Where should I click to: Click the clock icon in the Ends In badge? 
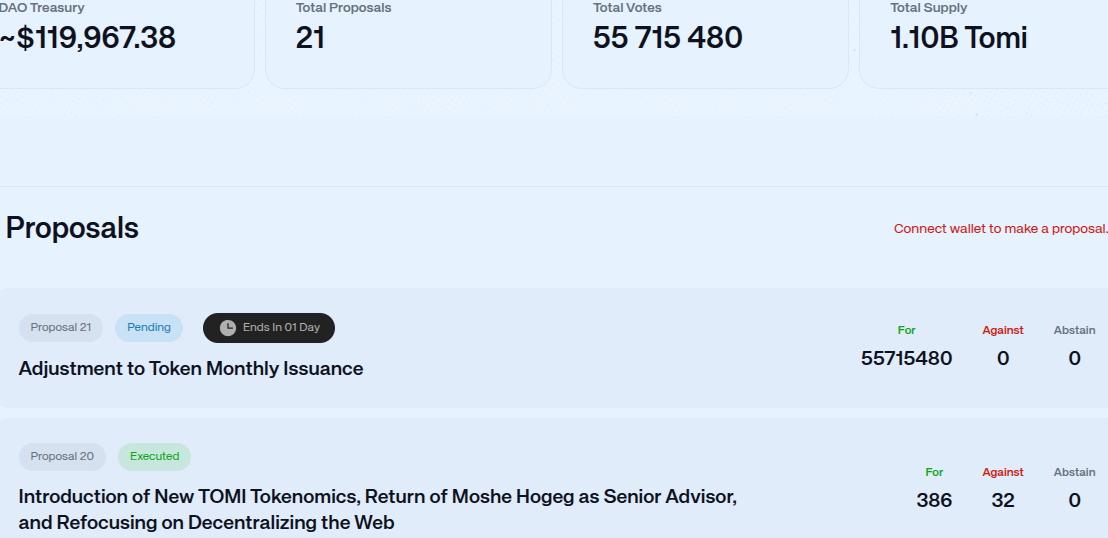(228, 328)
